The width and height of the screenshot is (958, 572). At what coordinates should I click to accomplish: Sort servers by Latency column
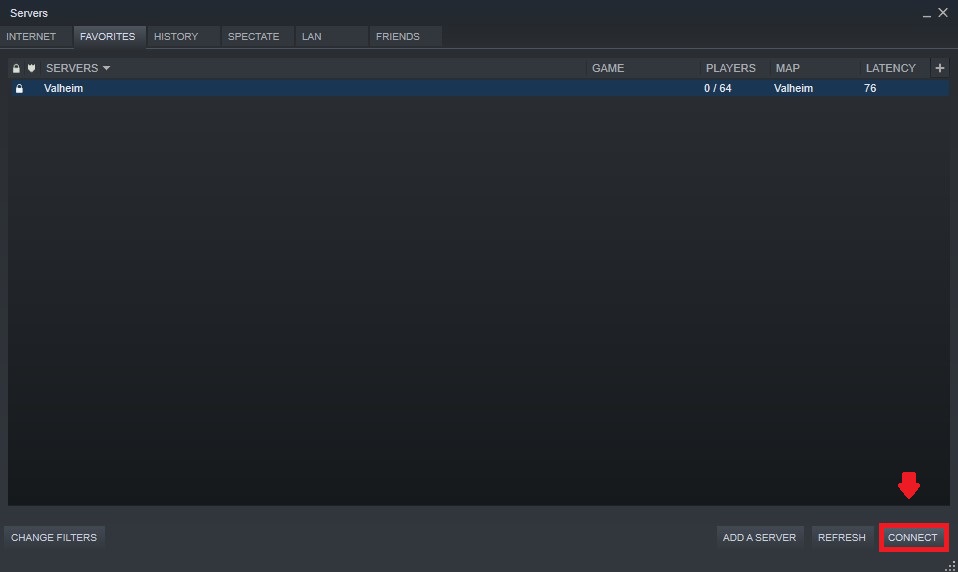[894, 68]
